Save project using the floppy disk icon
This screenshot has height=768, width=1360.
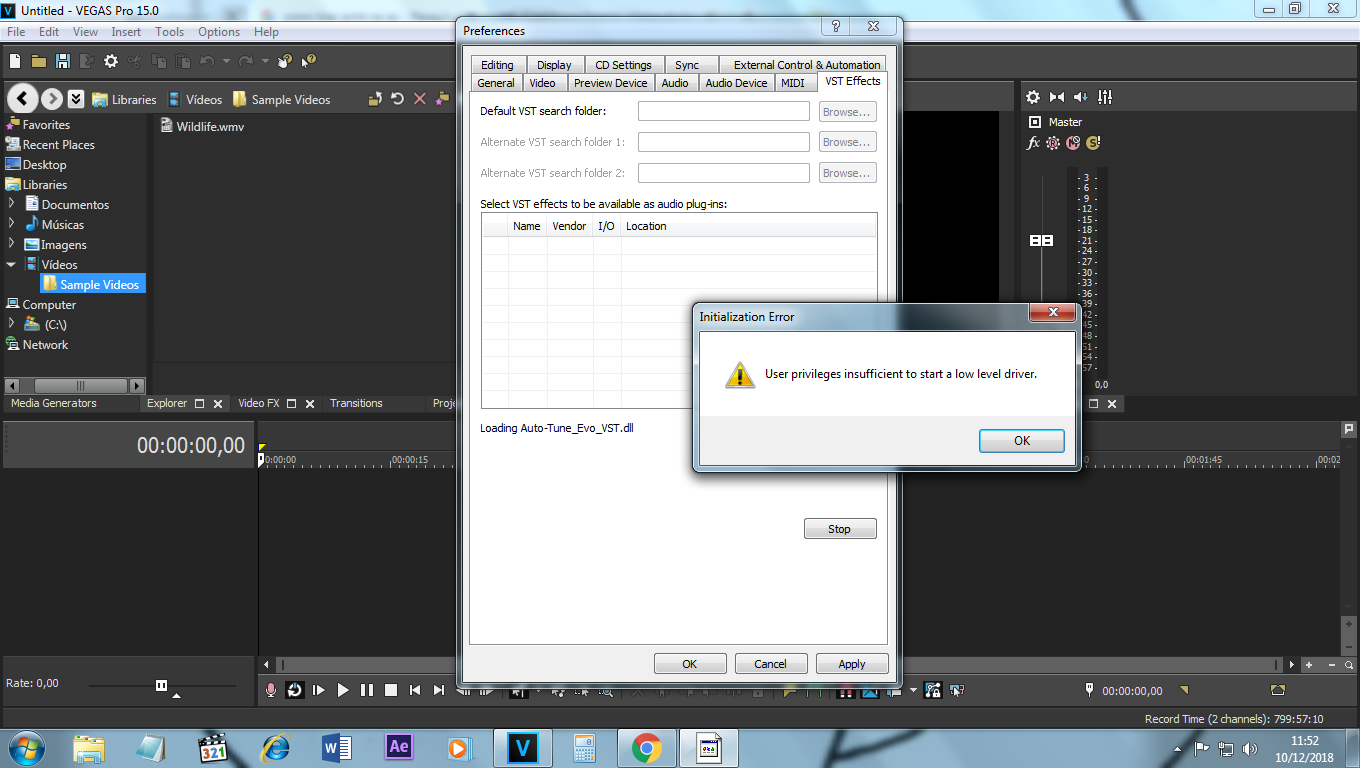[63, 61]
